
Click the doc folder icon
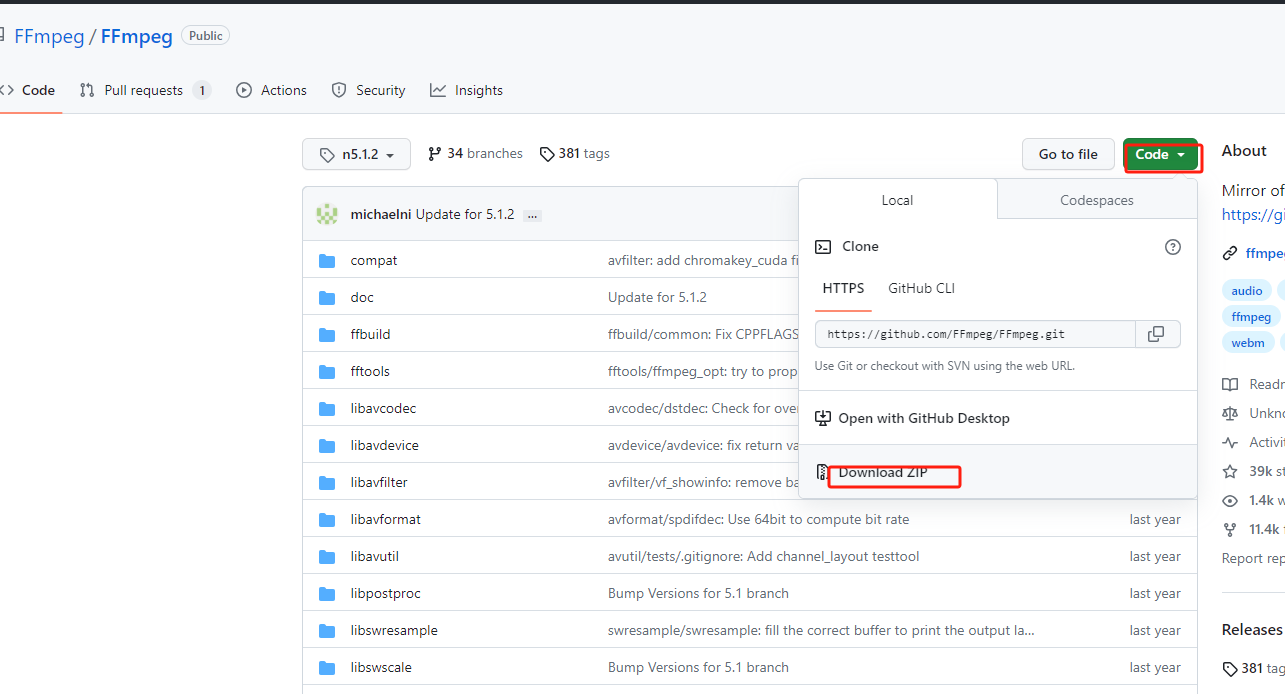coord(327,297)
